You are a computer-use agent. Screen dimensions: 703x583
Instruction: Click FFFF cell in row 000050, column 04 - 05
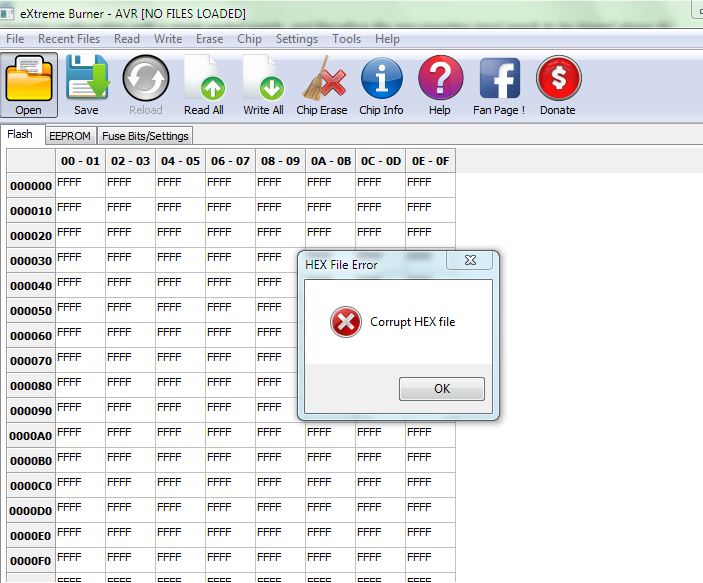coord(180,310)
